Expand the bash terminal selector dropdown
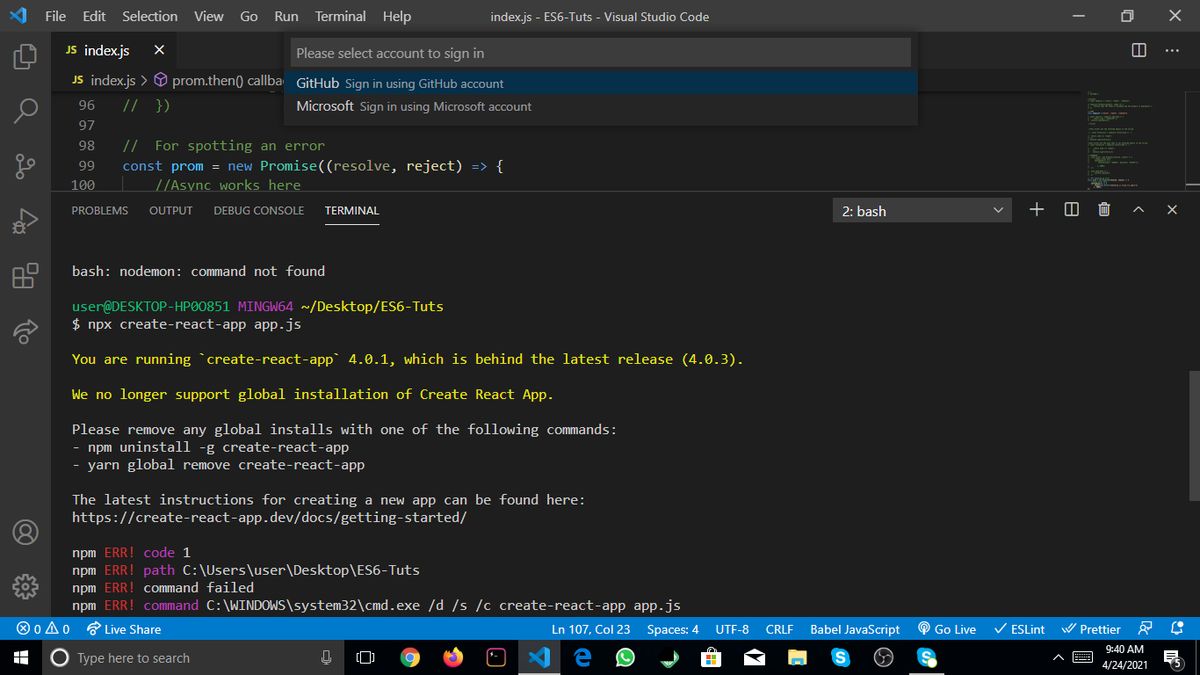Screen dimensions: 1200x675 tap(921, 211)
